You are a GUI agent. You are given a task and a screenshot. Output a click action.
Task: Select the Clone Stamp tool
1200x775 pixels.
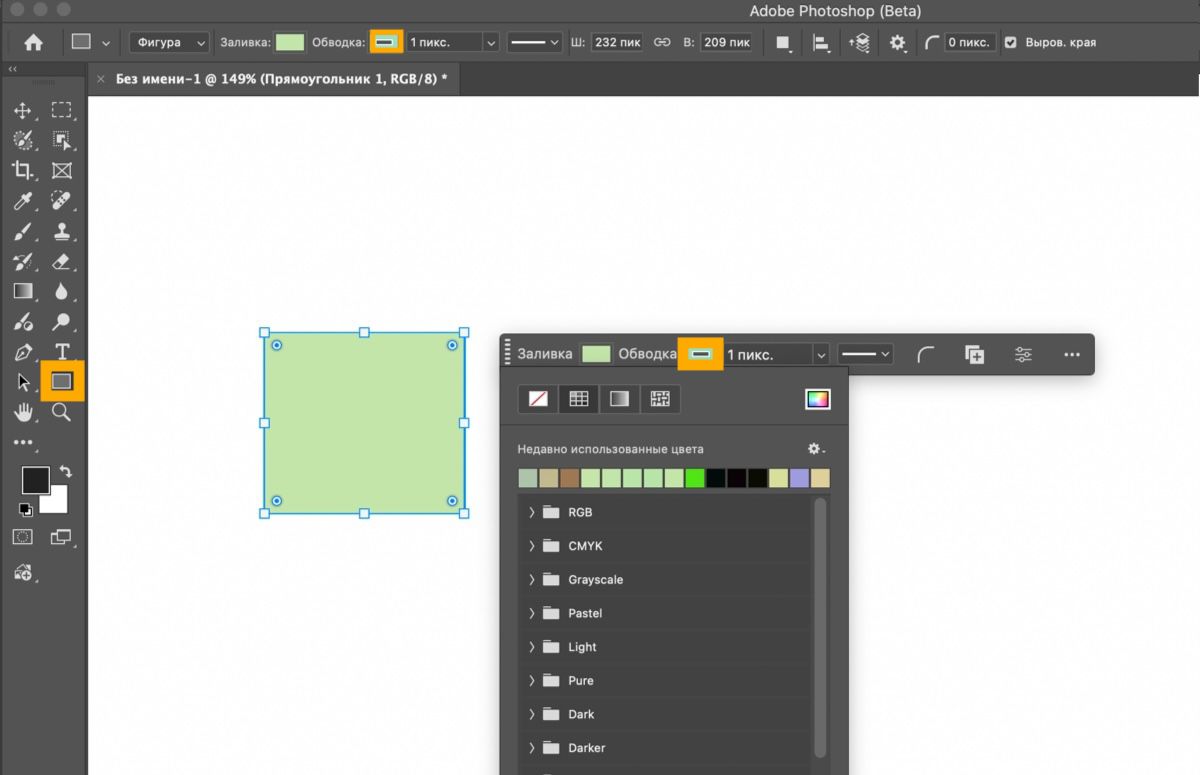(x=62, y=232)
